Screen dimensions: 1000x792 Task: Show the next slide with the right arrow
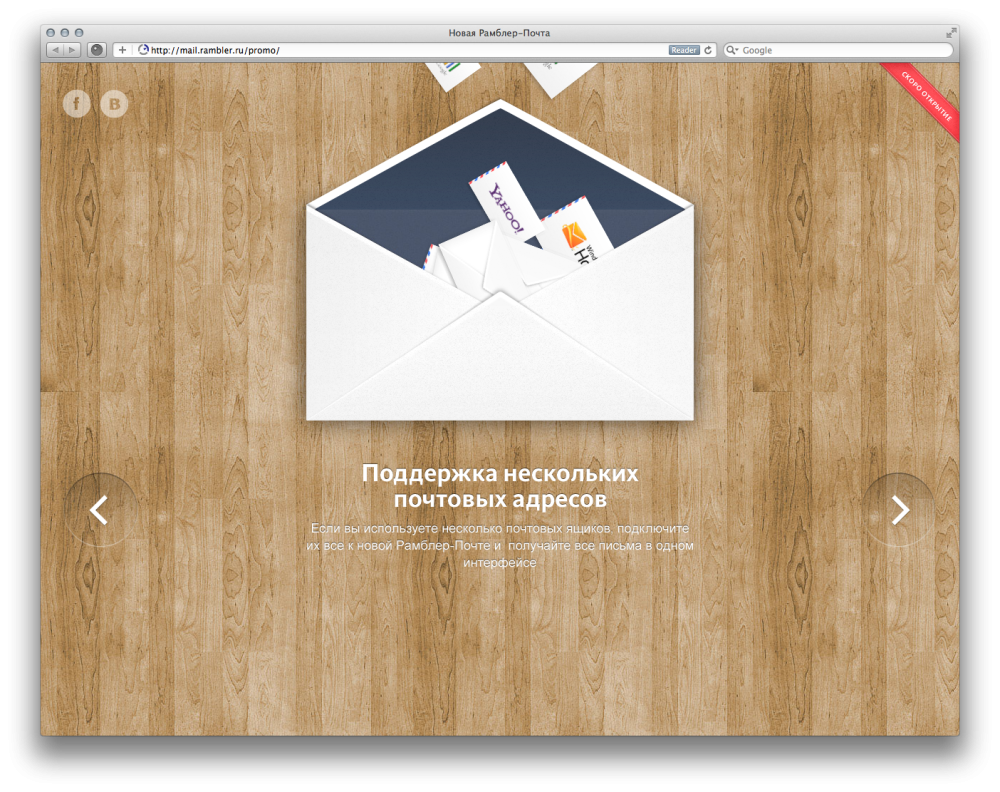tap(899, 510)
